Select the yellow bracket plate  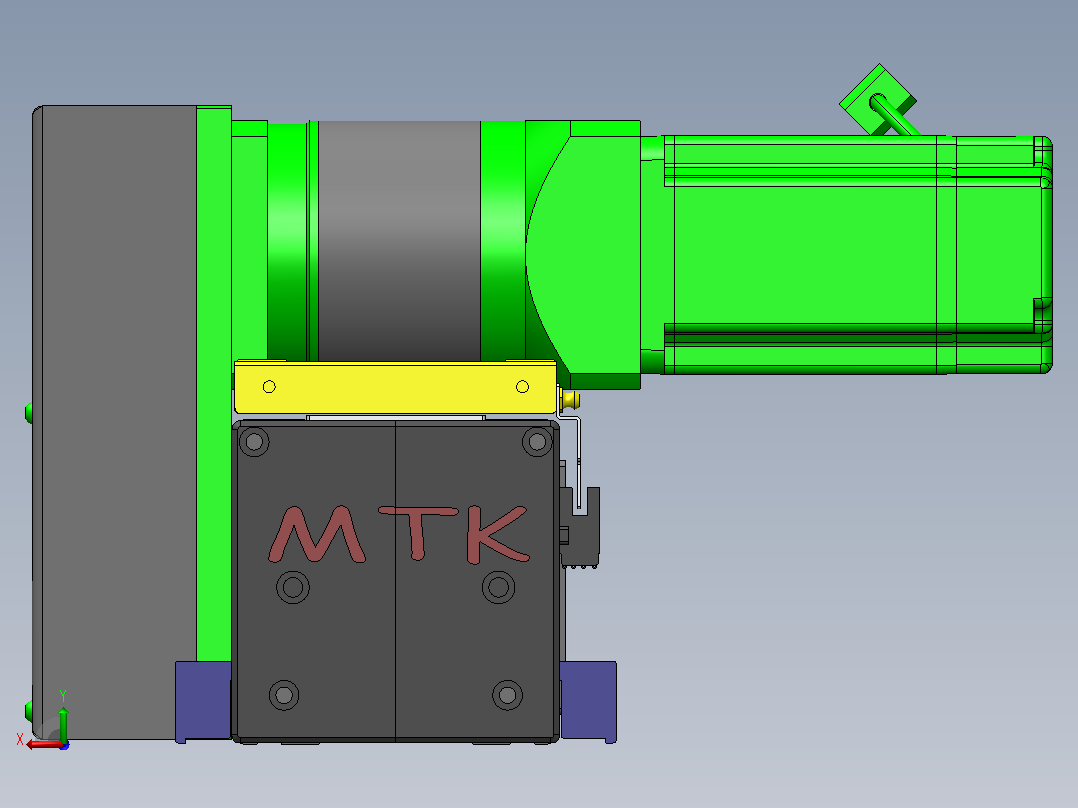tap(395, 387)
